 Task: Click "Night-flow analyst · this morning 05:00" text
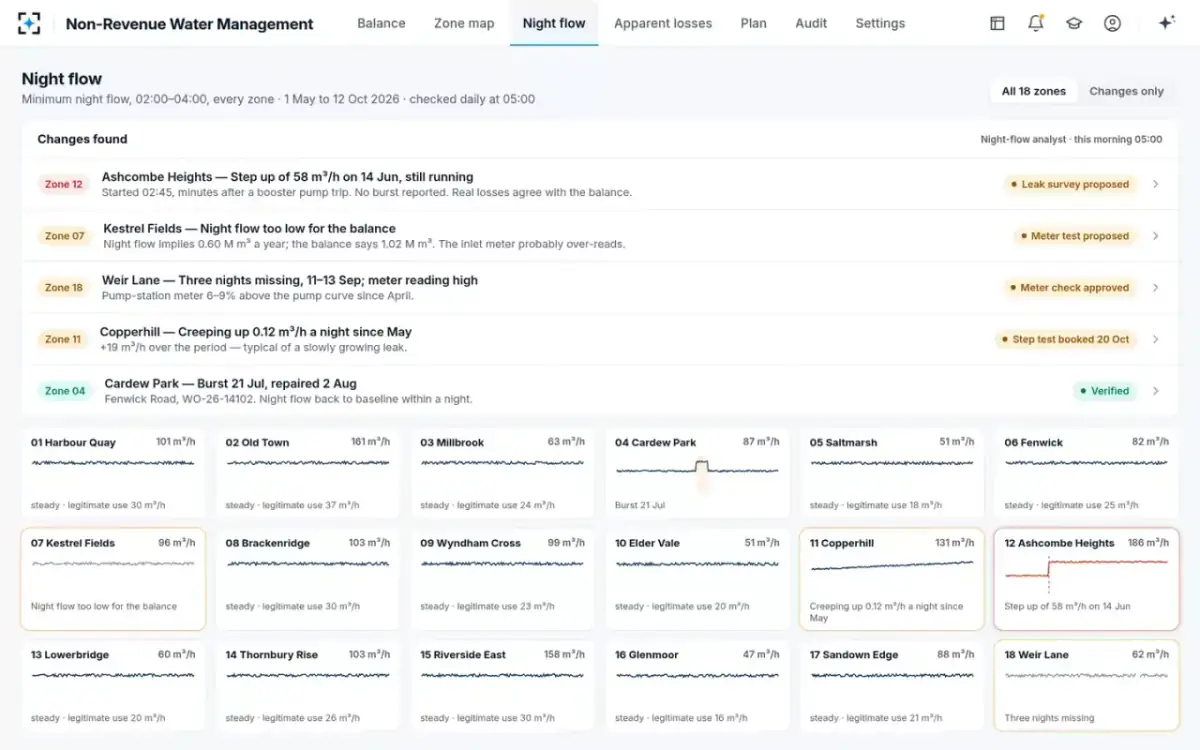1071,140
